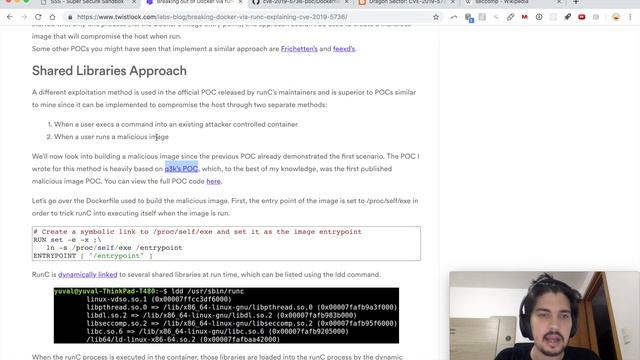
Task: Click the gray bookmark-shaped extension icon
Action: [x=482, y=17]
